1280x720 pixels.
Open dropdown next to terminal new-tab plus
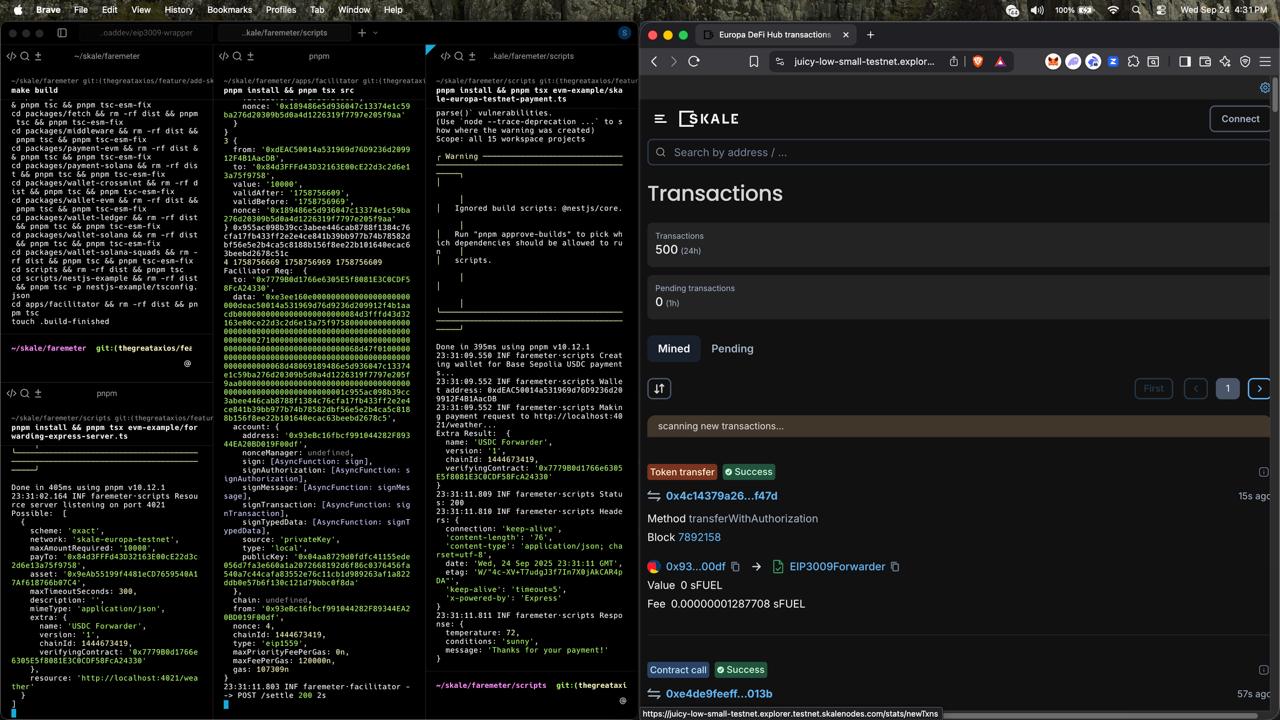(x=375, y=33)
